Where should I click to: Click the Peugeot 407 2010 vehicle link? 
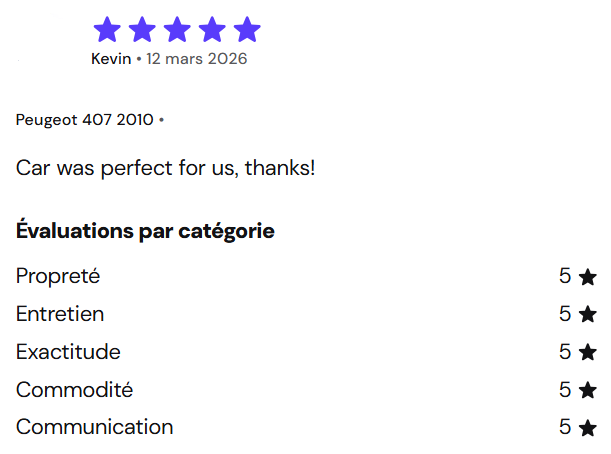click(85, 120)
